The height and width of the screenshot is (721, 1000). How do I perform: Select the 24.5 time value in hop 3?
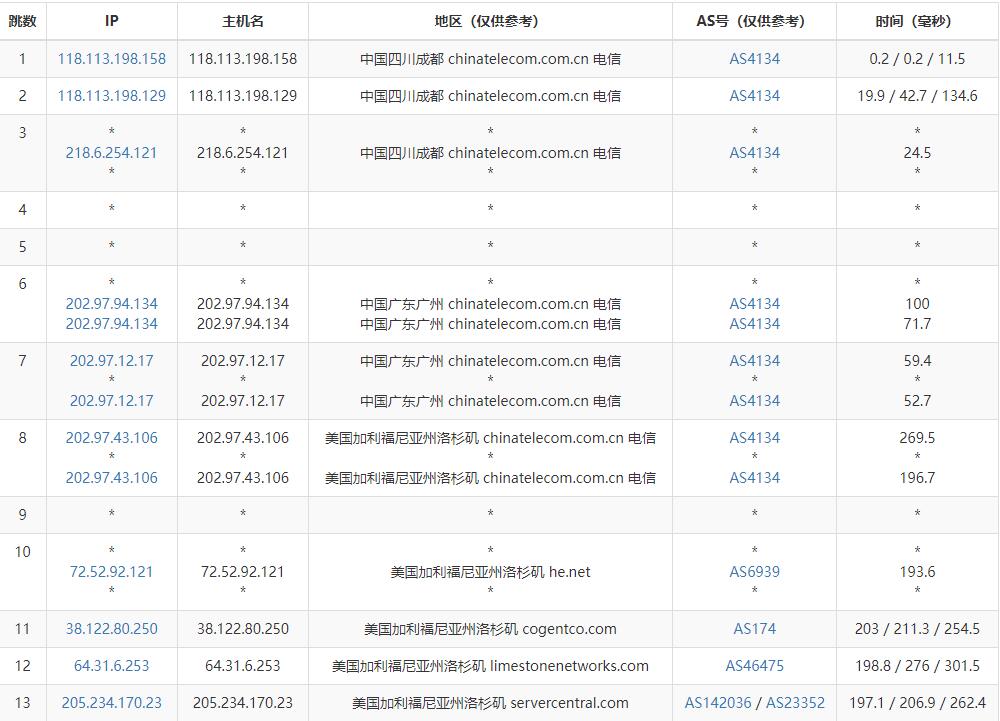[917, 152]
